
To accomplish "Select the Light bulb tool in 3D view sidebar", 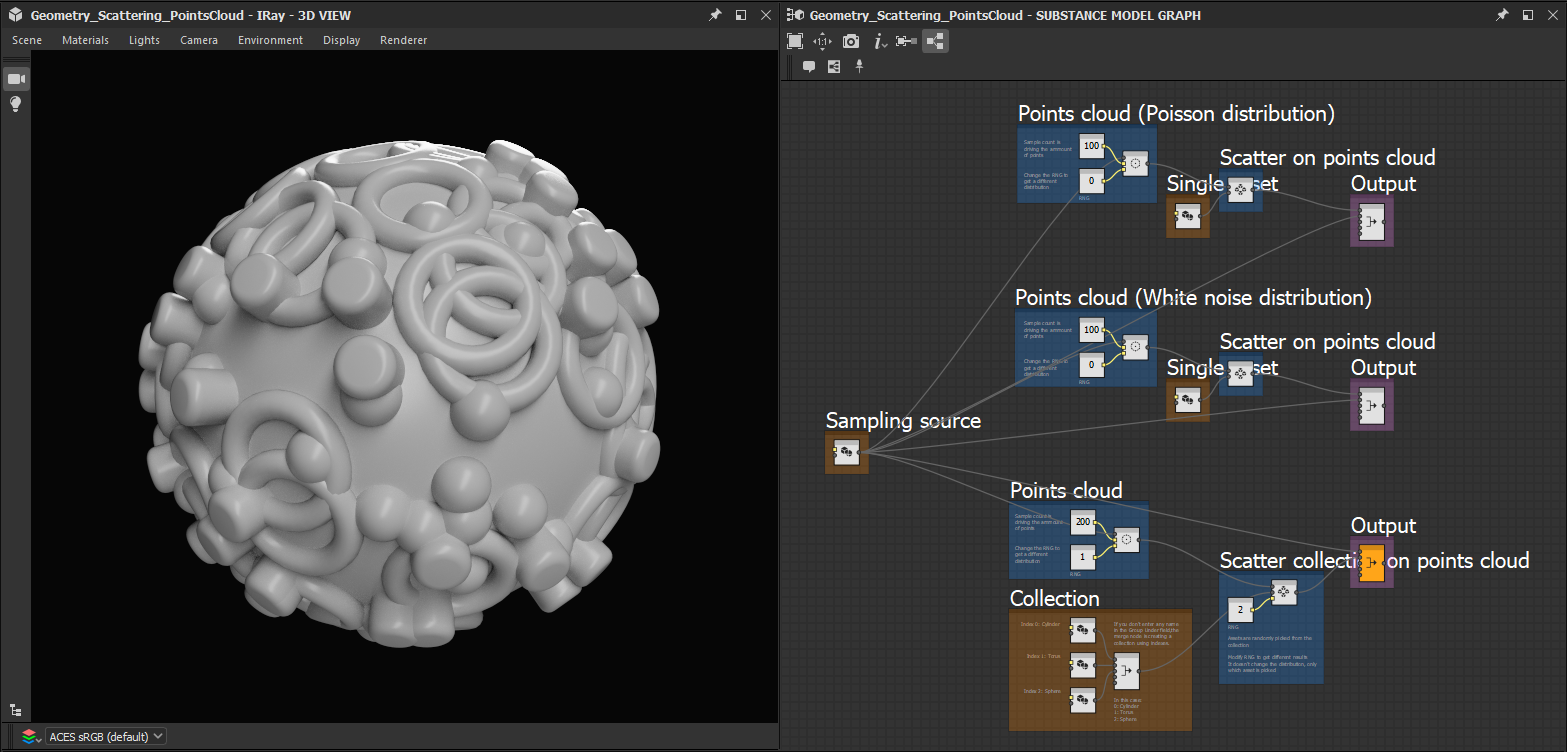I will click(x=15, y=103).
